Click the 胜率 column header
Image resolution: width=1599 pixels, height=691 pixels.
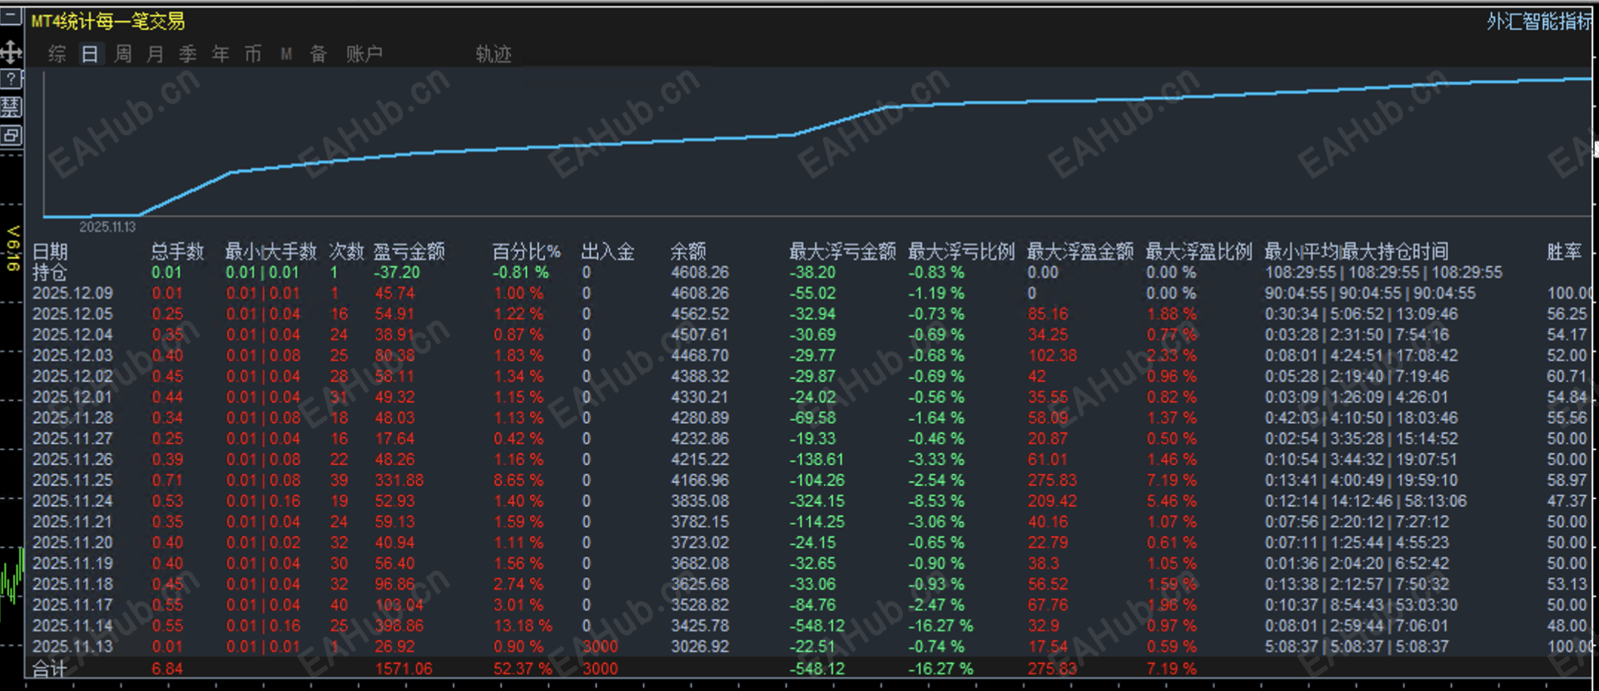pos(1564,251)
